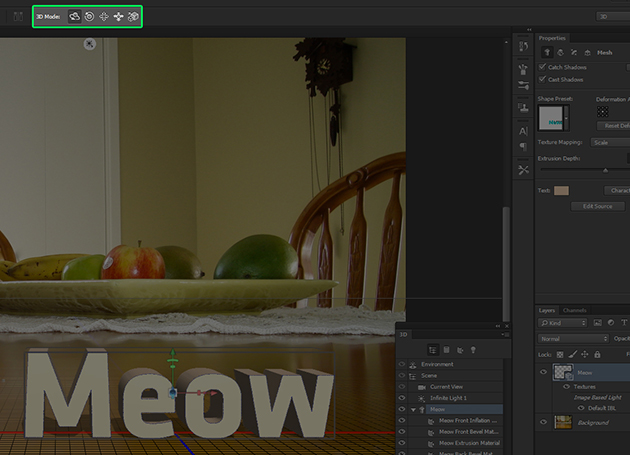Screen dimensions: 630x455
Task: Filter layers by pixel layer icon
Action: (x=597, y=323)
